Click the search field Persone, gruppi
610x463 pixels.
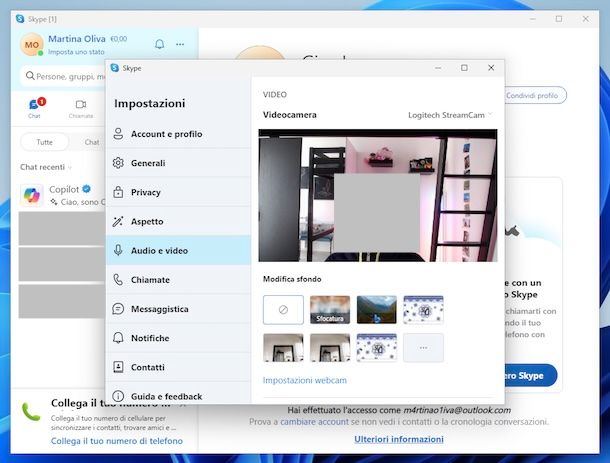pos(64,76)
